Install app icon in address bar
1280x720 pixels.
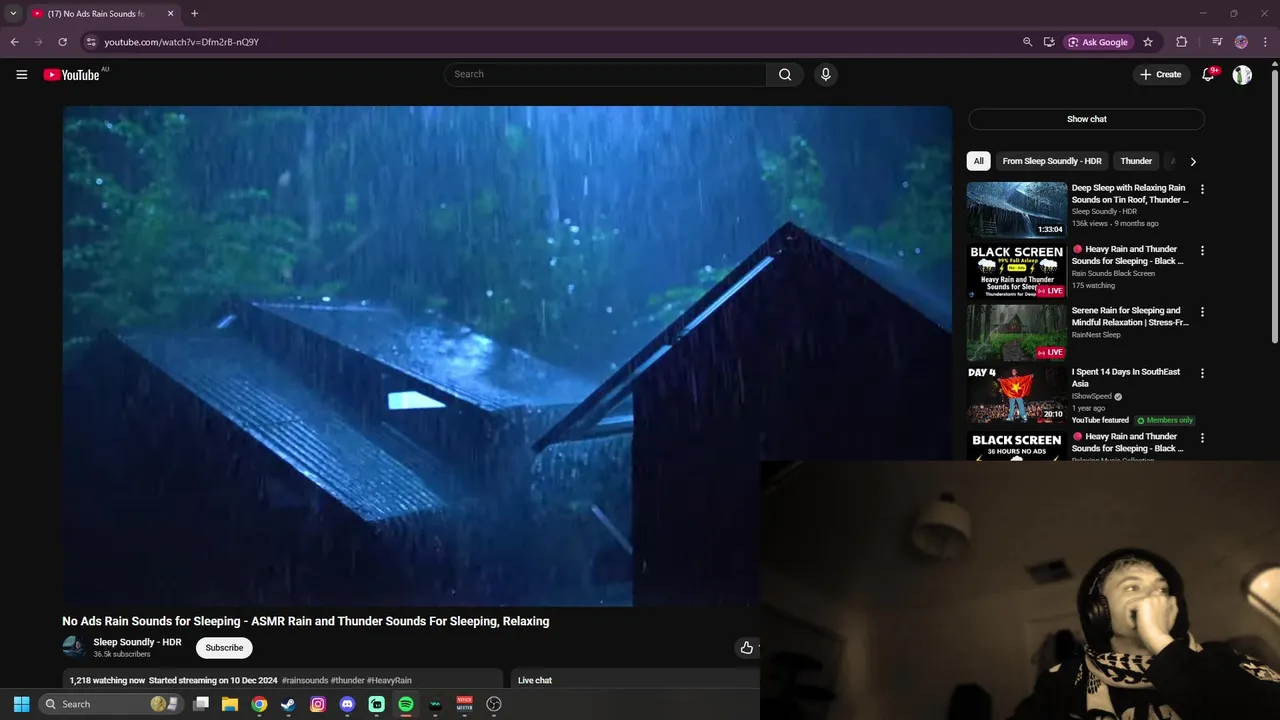1049,42
